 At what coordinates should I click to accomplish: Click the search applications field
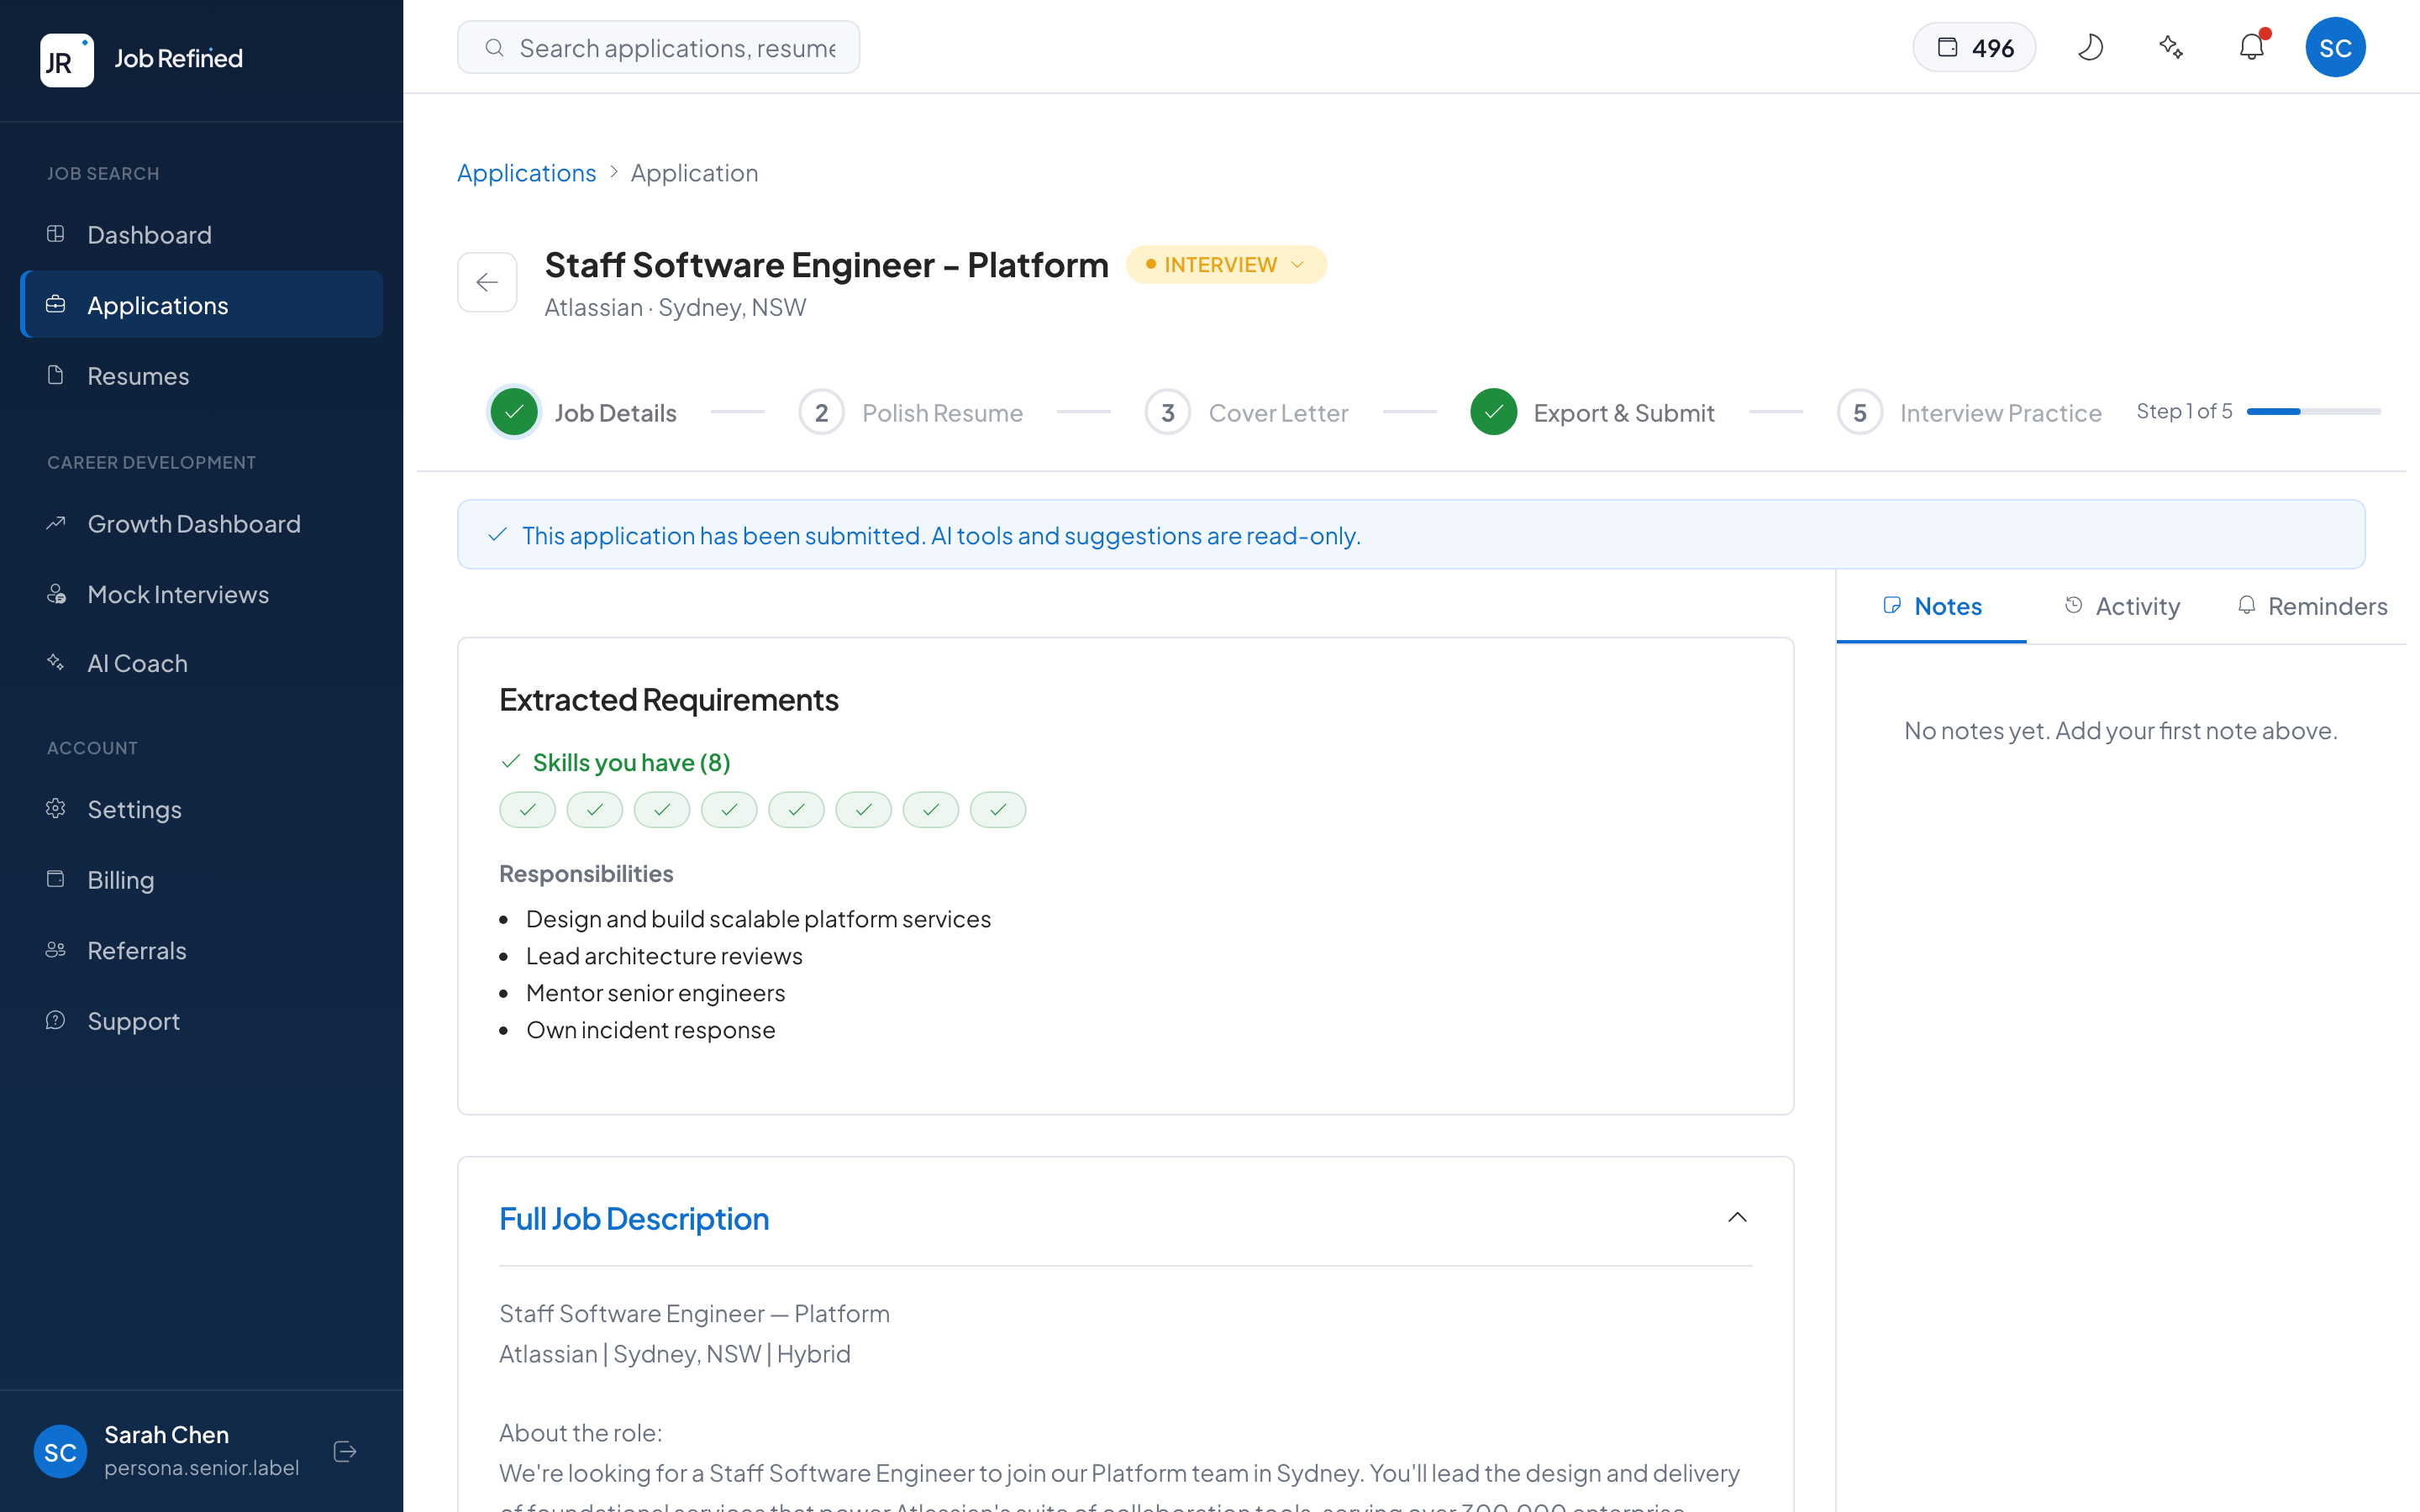click(658, 46)
